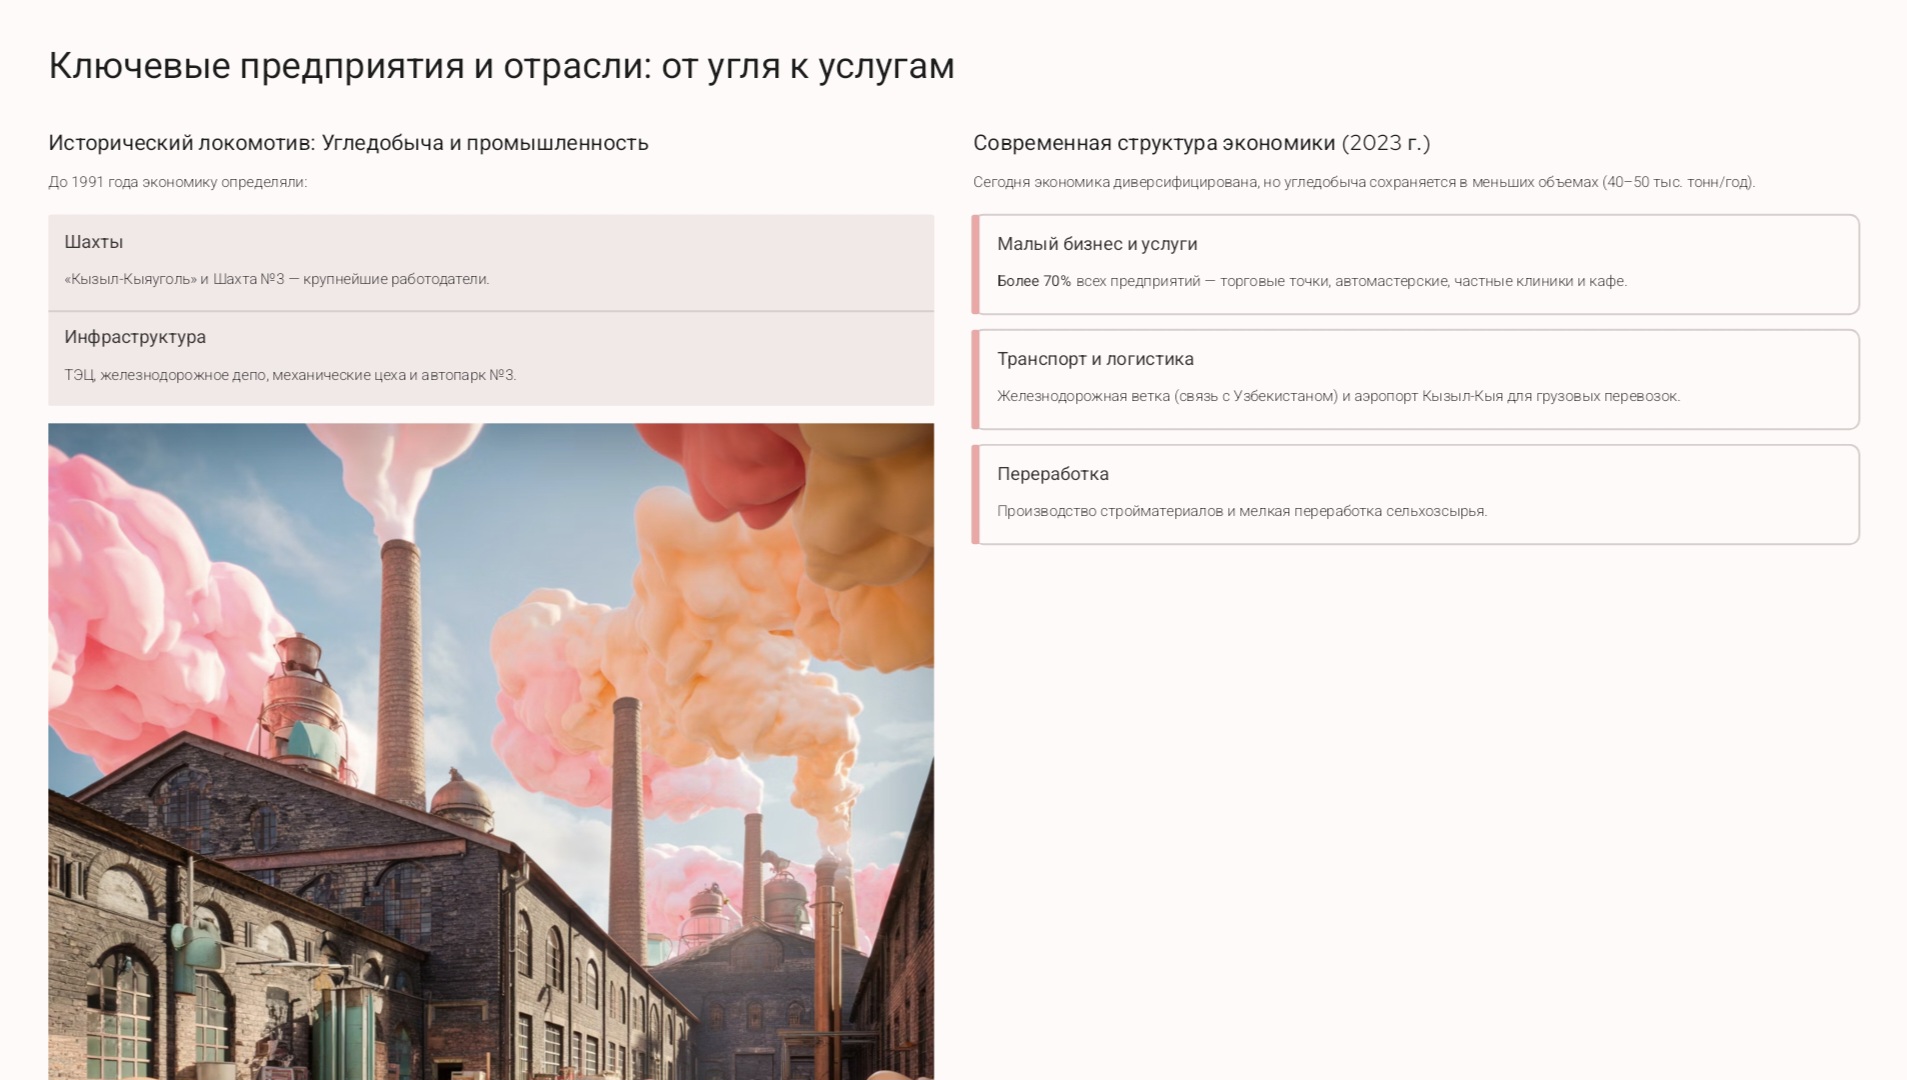1907x1080 pixels.
Task: Click the 'Кызыл-Кыяуголь' and Шахта №3 description
Action: (x=276, y=279)
